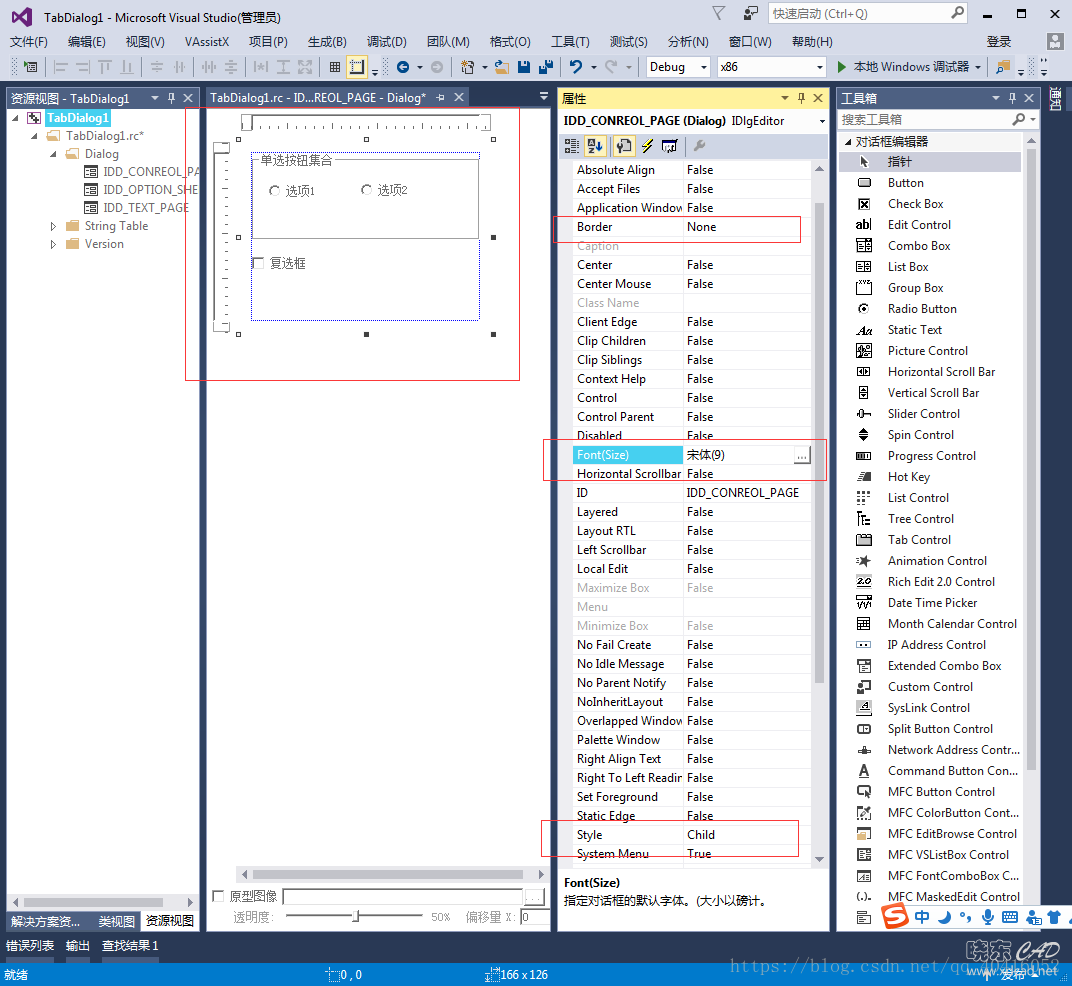Click the Test Dialog toolbar icon

31,67
